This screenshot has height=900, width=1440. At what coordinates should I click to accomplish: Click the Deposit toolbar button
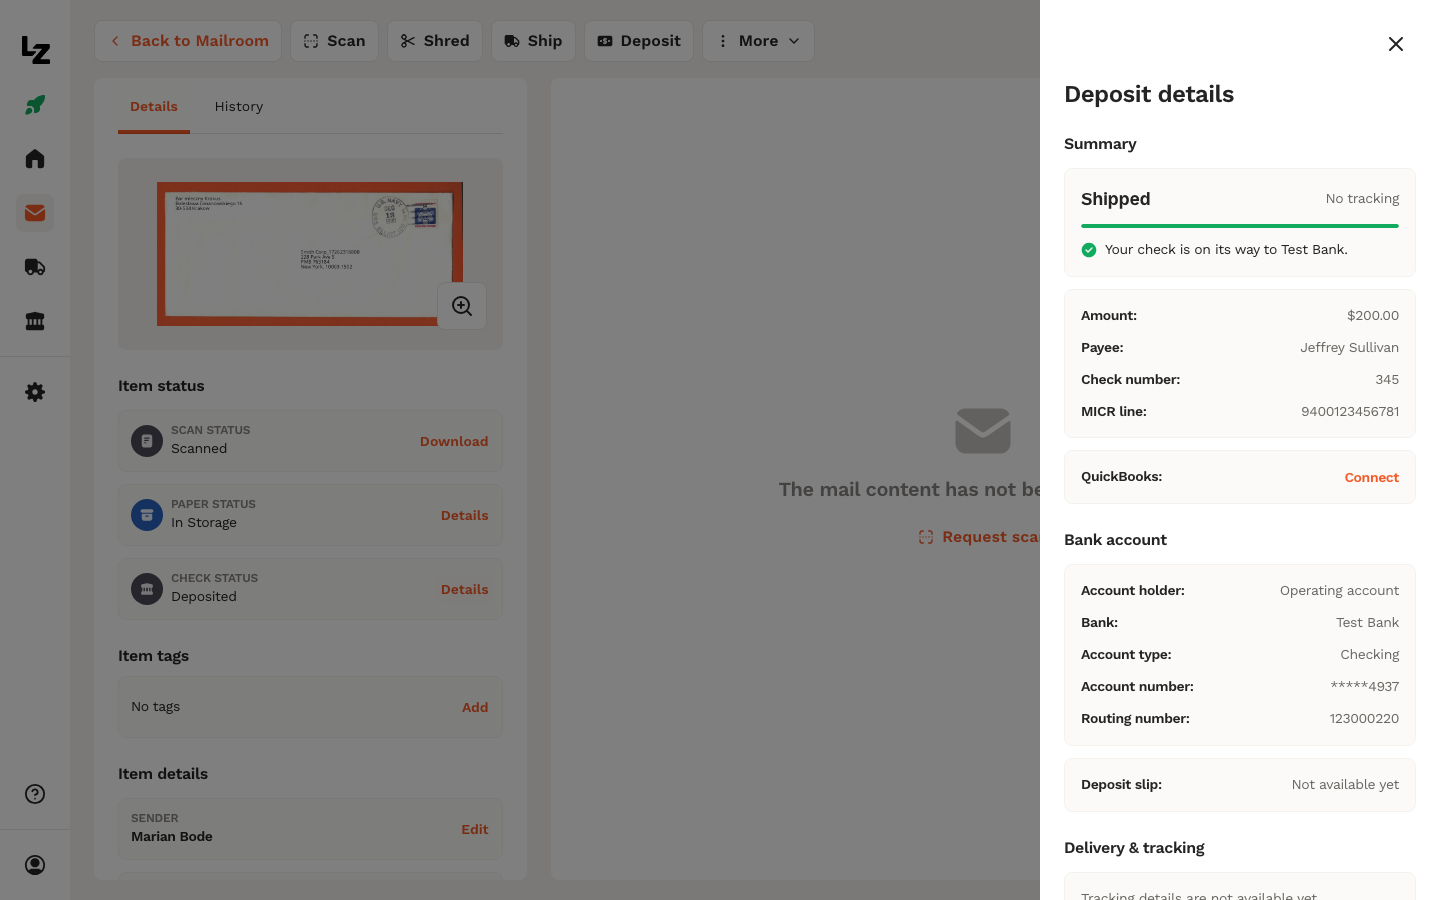pyautogui.click(x=639, y=41)
